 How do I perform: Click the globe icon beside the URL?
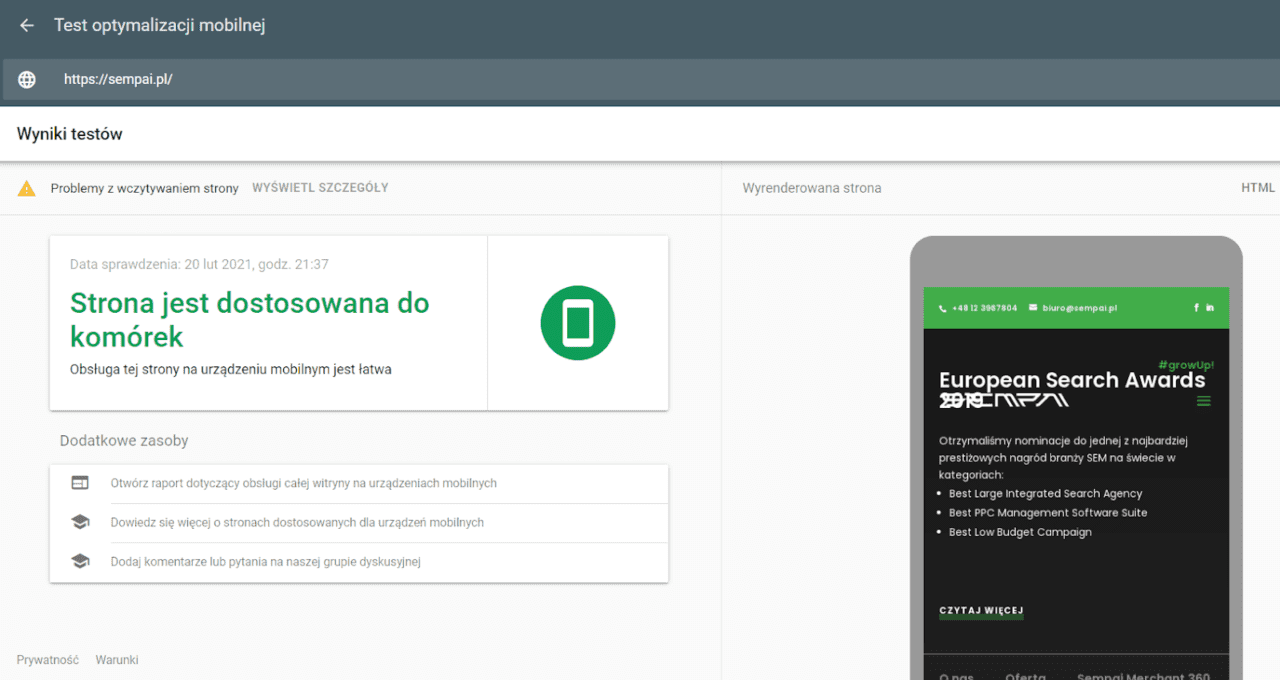click(27, 79)
